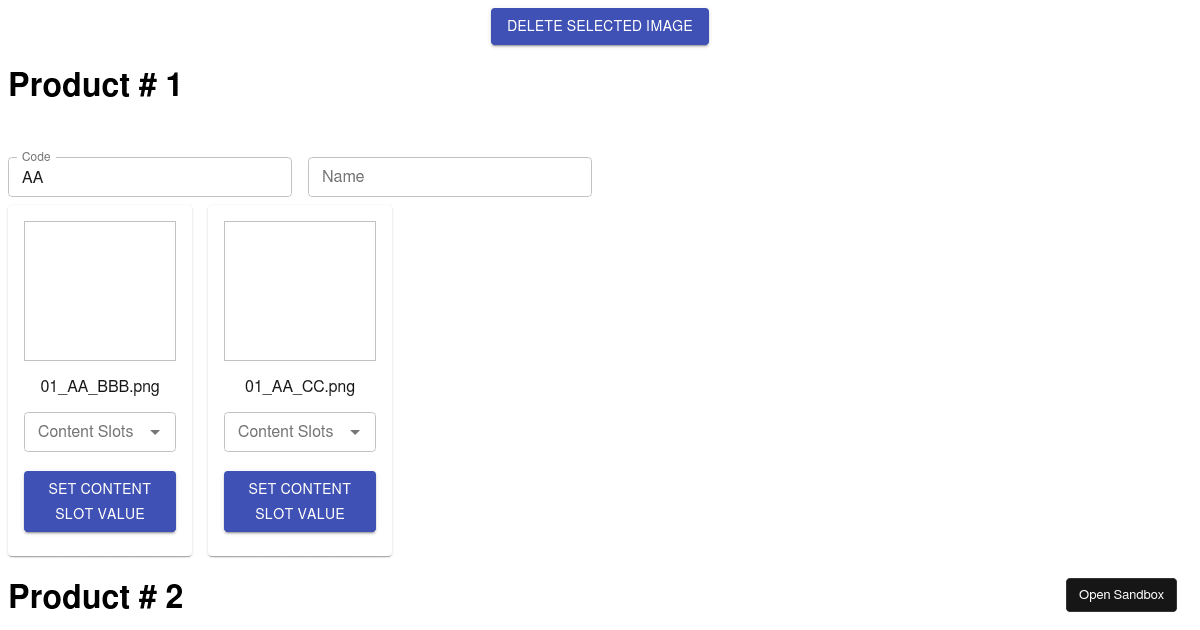Click into the Name text field
This screenshot has width=1200, height=630.
pyautogui.click(x=450, y=177)
